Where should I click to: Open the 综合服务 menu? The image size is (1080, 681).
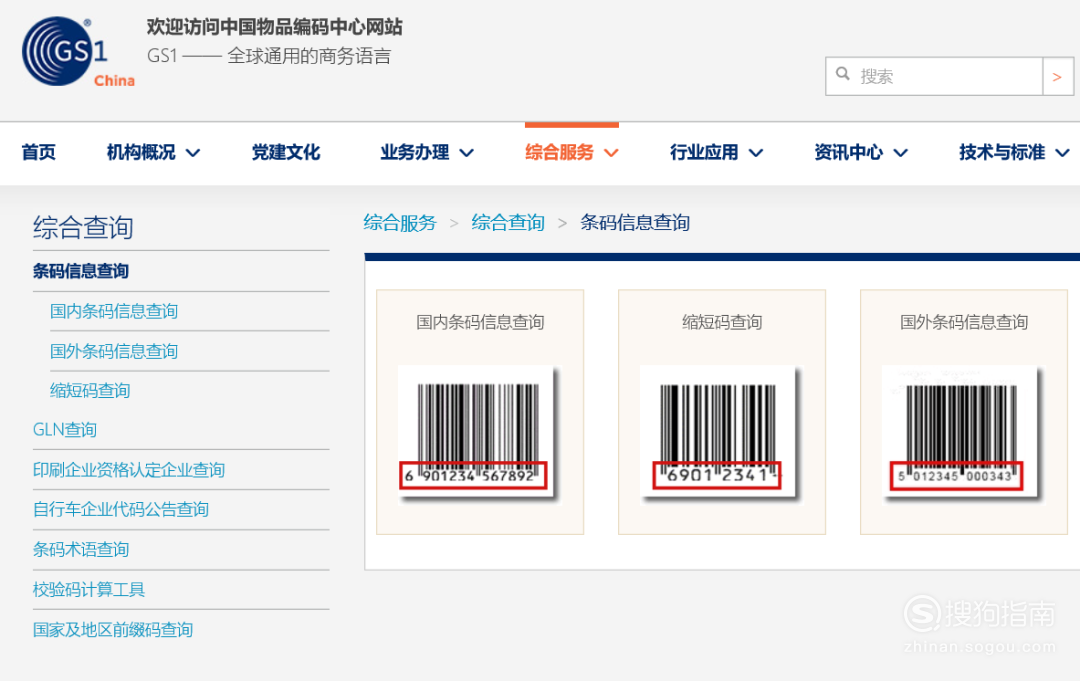[559, 152]
